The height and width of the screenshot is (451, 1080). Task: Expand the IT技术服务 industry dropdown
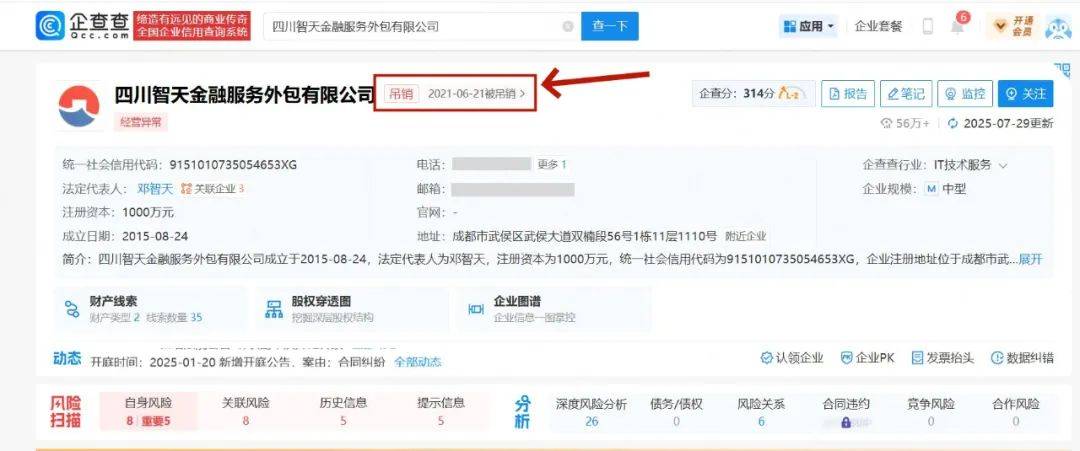point(970,165)
